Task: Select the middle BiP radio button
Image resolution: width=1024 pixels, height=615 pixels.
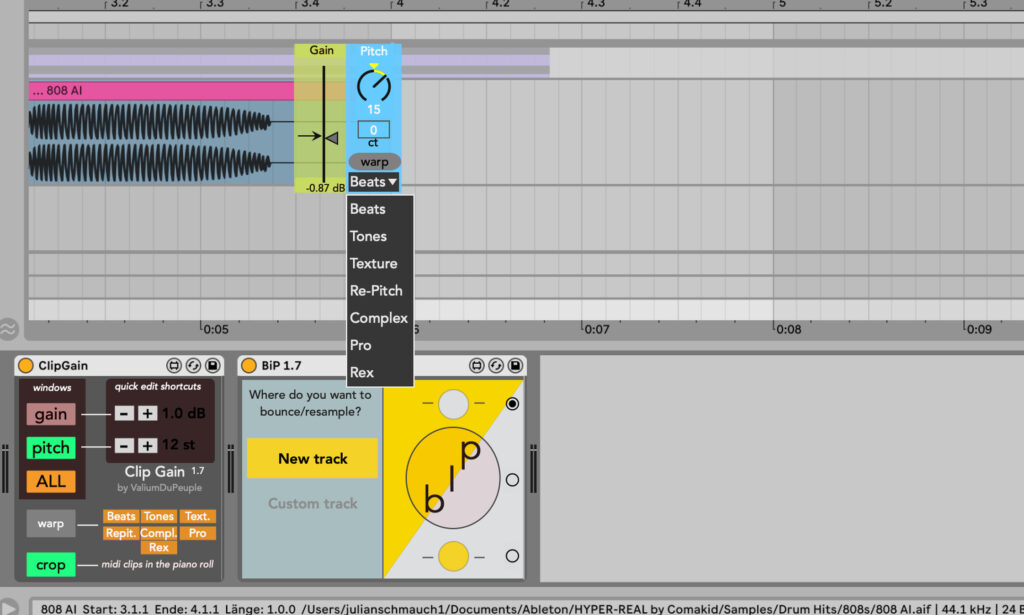Action: 512,480
